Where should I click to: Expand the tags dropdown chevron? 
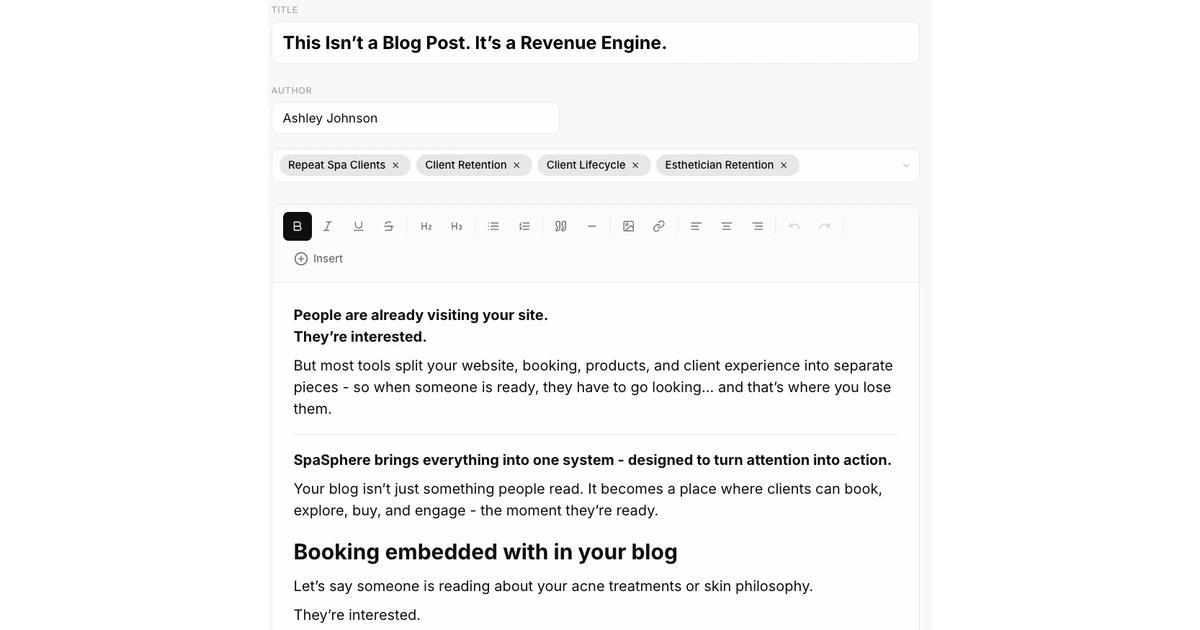click(x=906, y=166)
